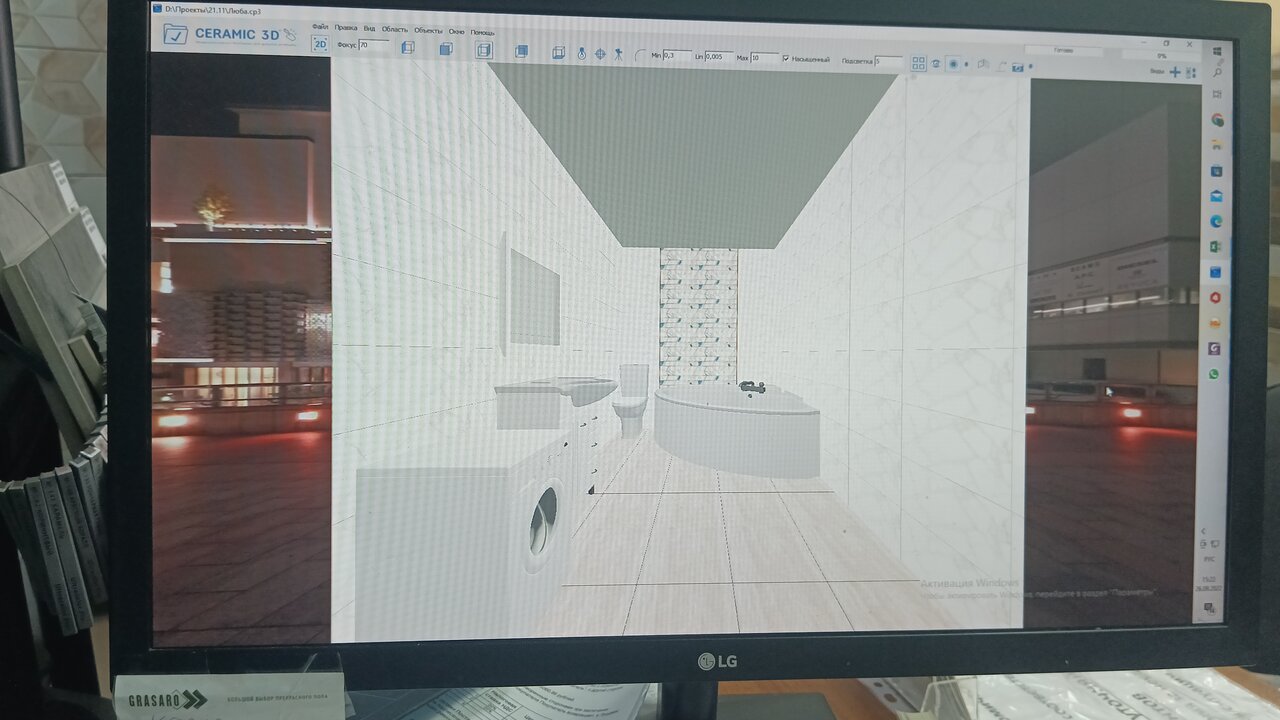Click the greyed export arrow icon
This screenshot has width=1280, height=720.
click(1002, 66)
